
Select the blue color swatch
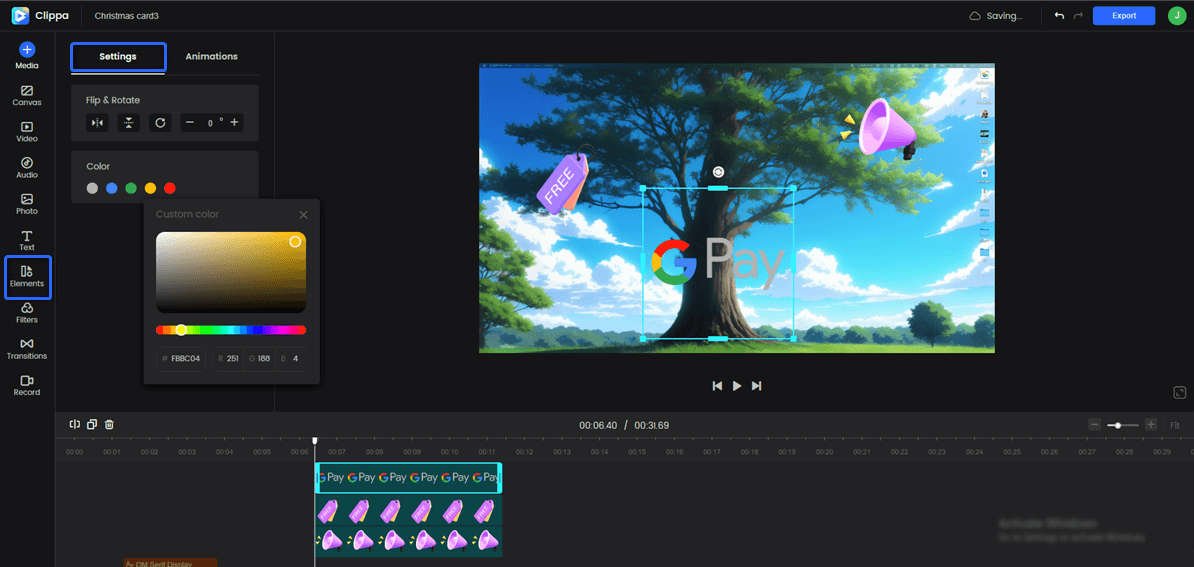pos(112,188)
